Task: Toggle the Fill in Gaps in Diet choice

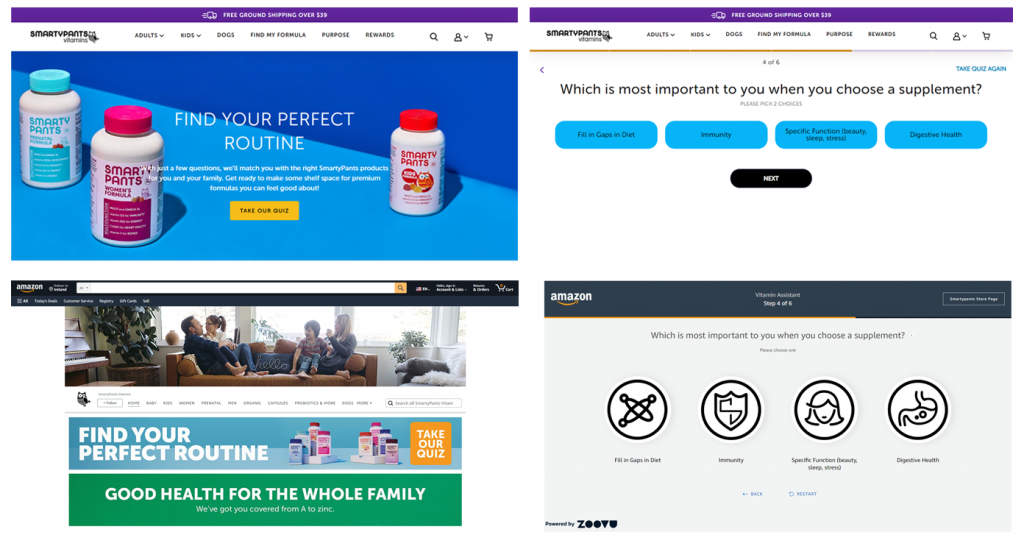Action: click(606, 135)
